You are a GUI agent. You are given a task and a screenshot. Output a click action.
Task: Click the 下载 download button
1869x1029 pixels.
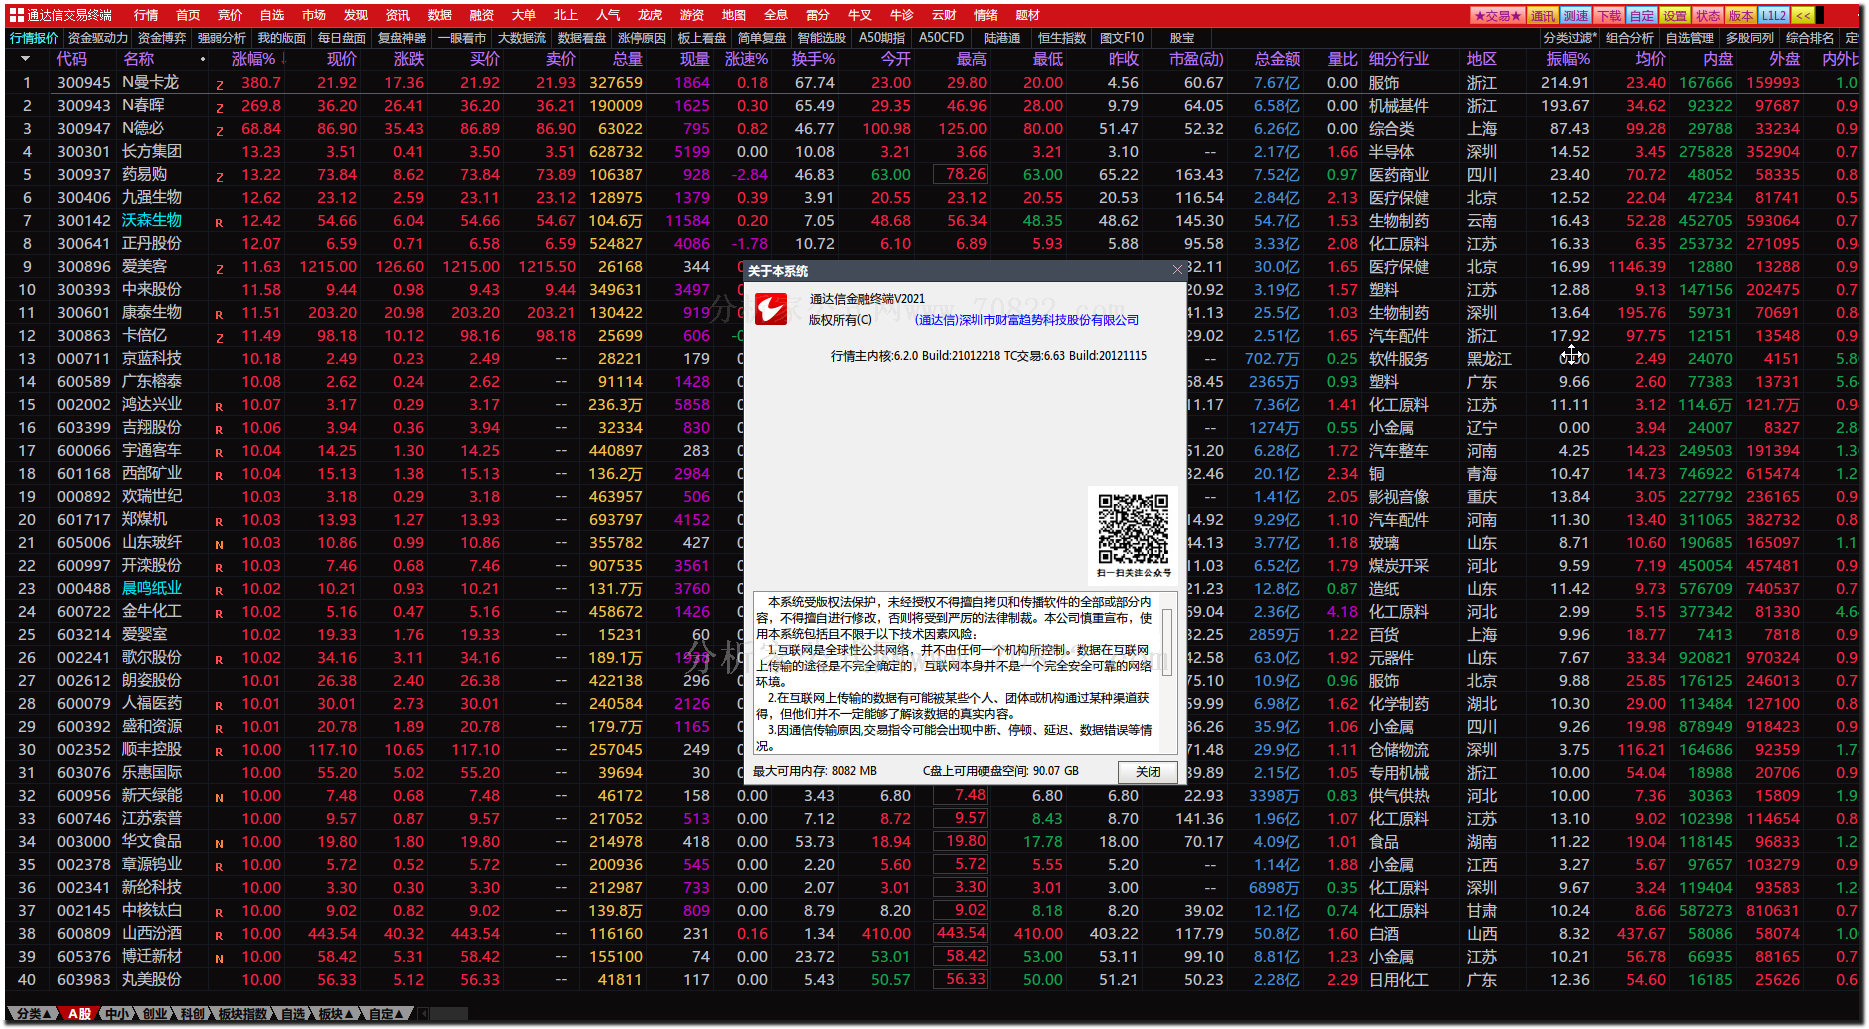1609,15
